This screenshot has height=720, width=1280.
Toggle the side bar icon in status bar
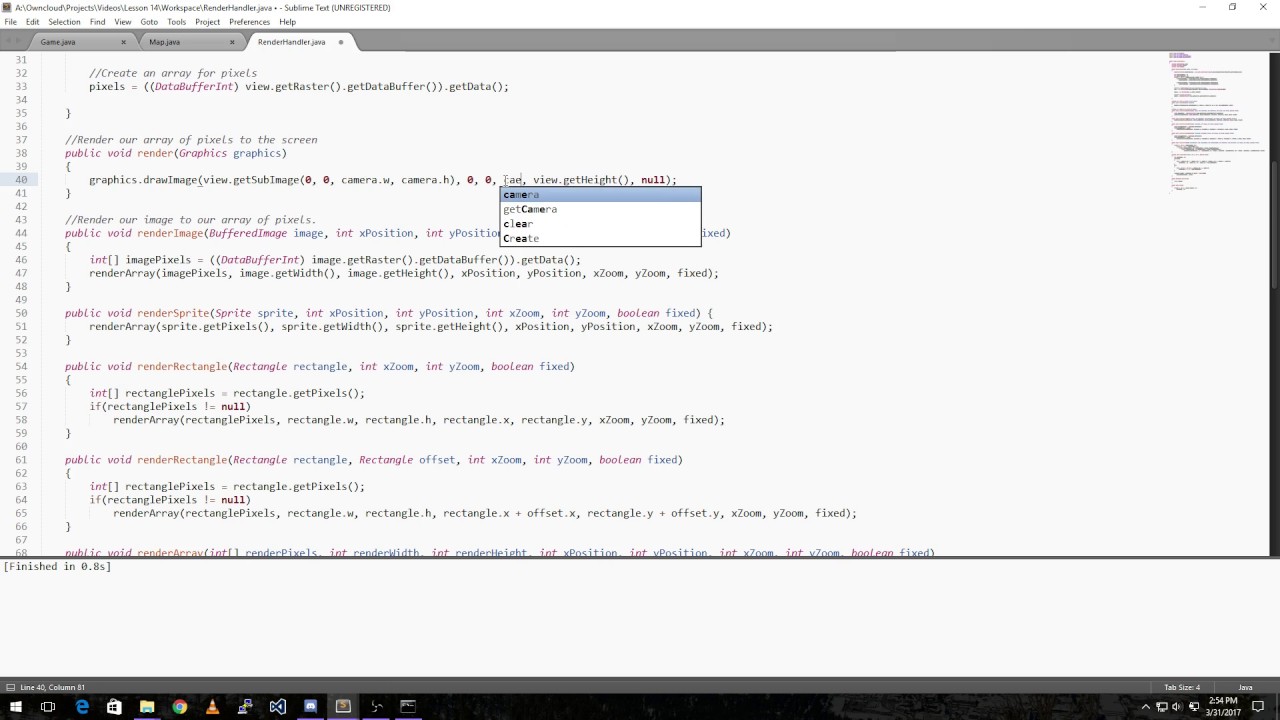(10, 687)
